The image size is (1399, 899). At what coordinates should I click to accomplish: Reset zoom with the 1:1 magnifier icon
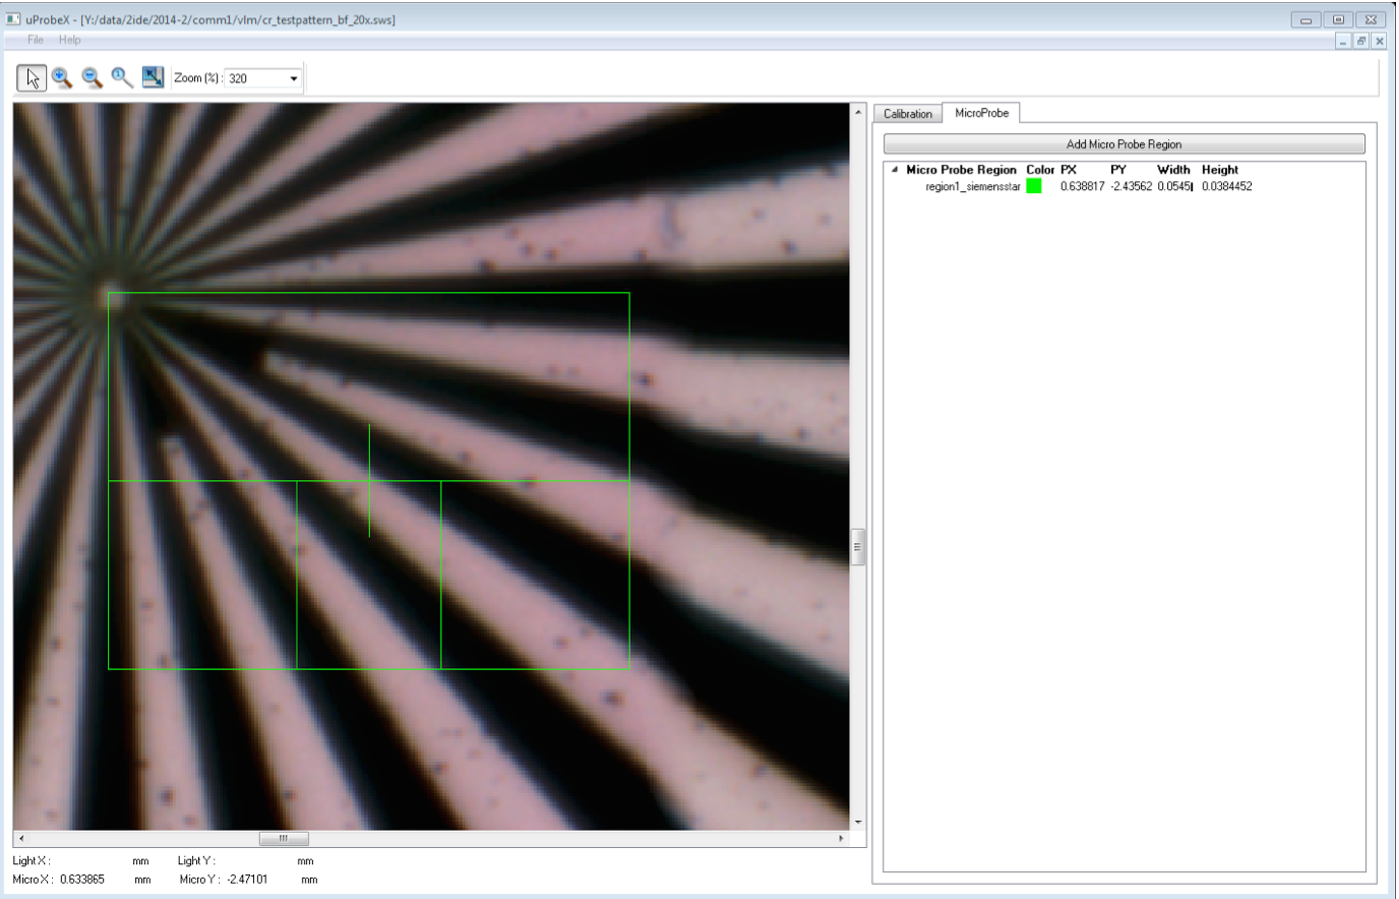click(122, 78)
